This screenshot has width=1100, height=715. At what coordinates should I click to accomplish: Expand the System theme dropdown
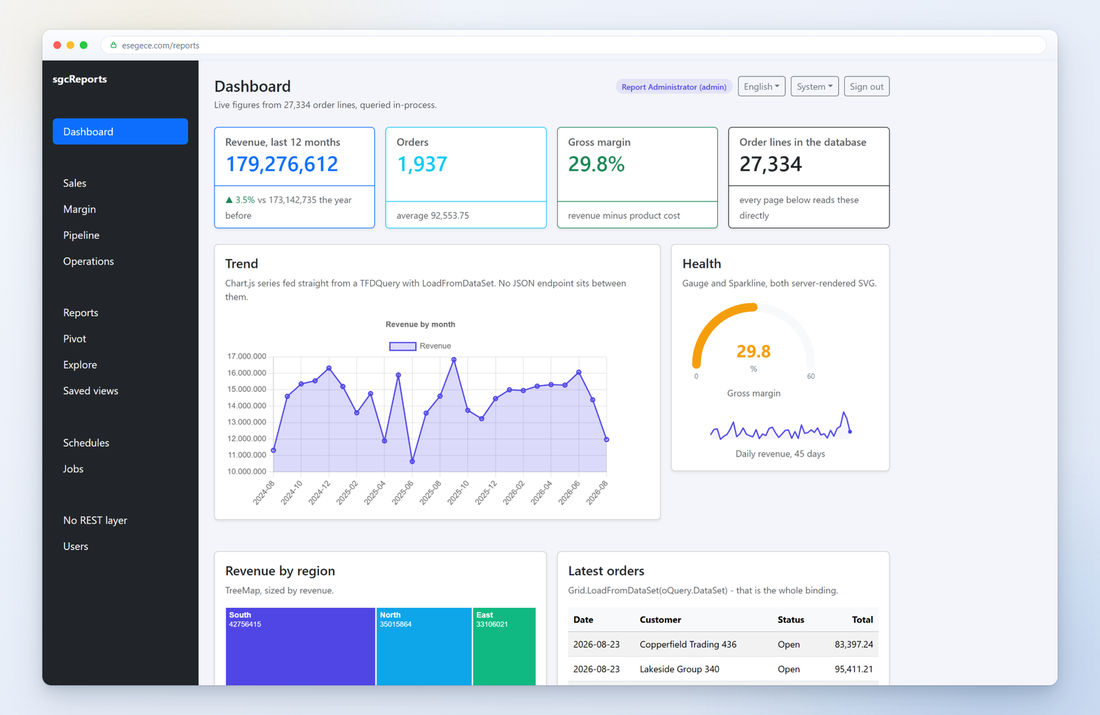pyautogui.click(x=814, y=86)
